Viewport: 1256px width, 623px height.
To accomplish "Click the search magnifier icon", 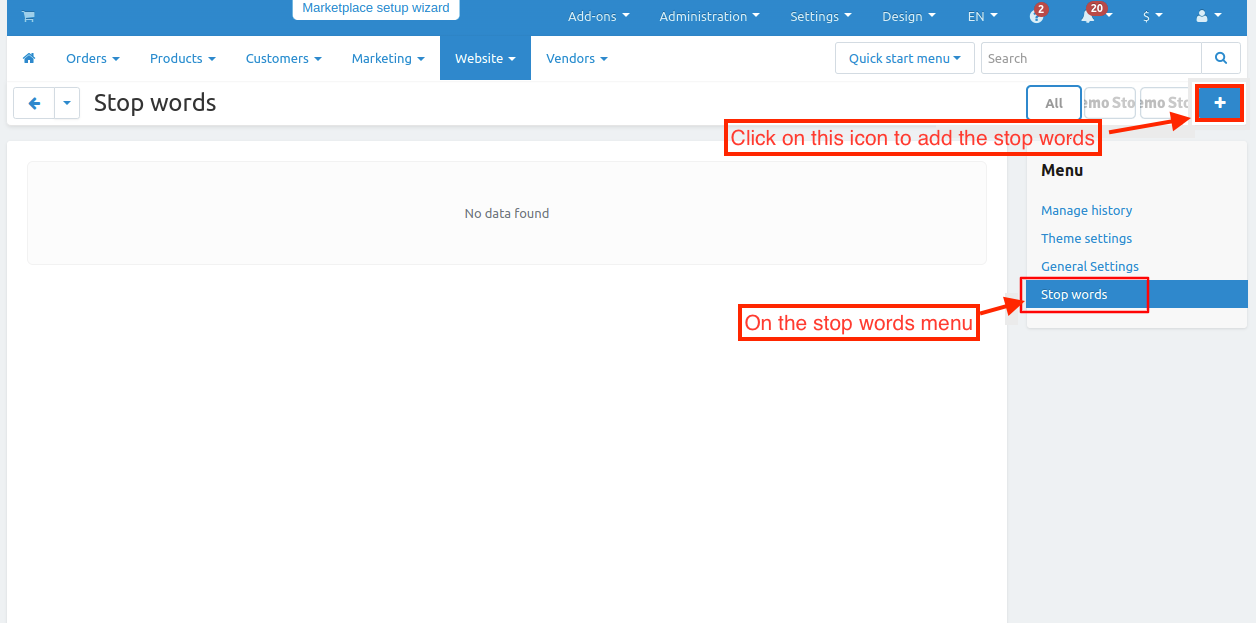I will [x=1220, y=58].
